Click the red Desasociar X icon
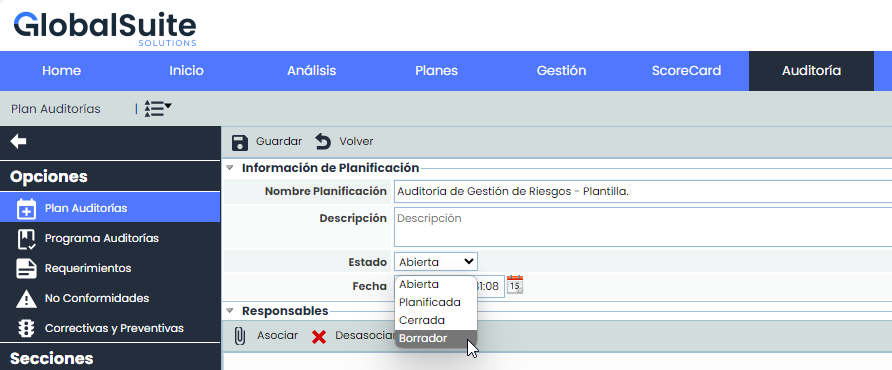Screen dimensions: 892x370 [x=319, y=337]
